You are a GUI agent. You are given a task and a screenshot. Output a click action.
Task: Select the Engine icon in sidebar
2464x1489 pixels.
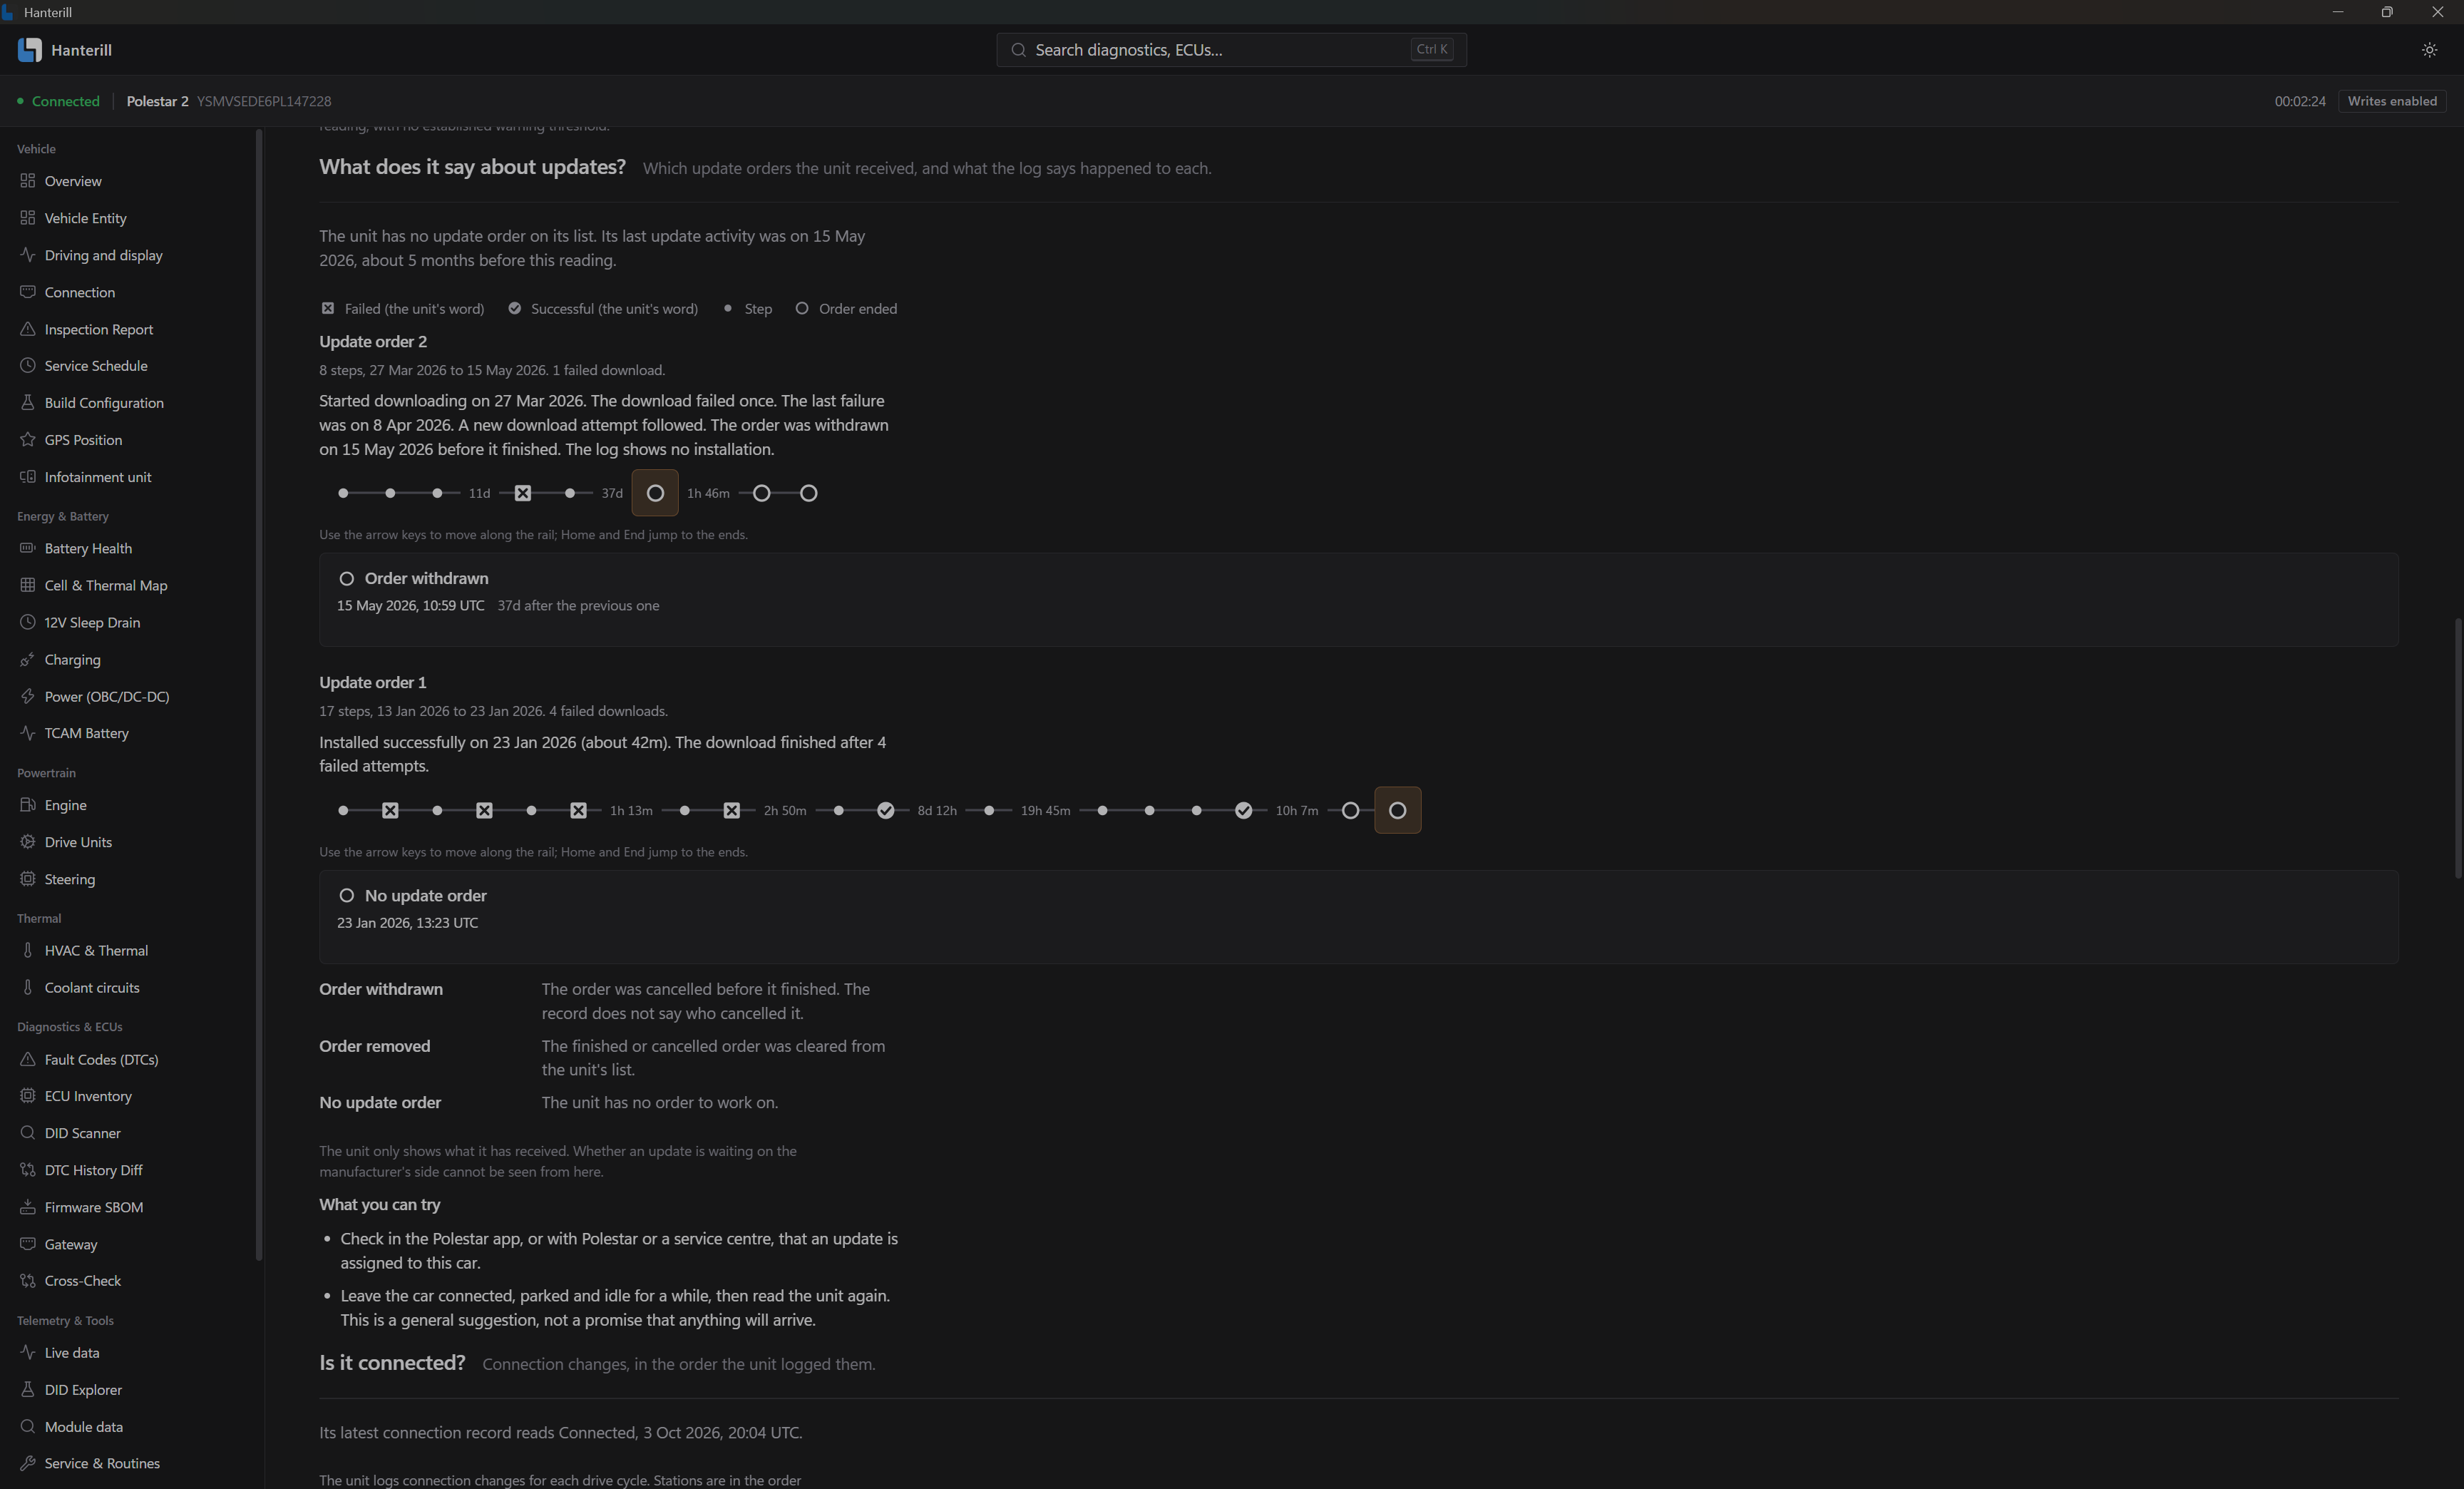(27, 805)
